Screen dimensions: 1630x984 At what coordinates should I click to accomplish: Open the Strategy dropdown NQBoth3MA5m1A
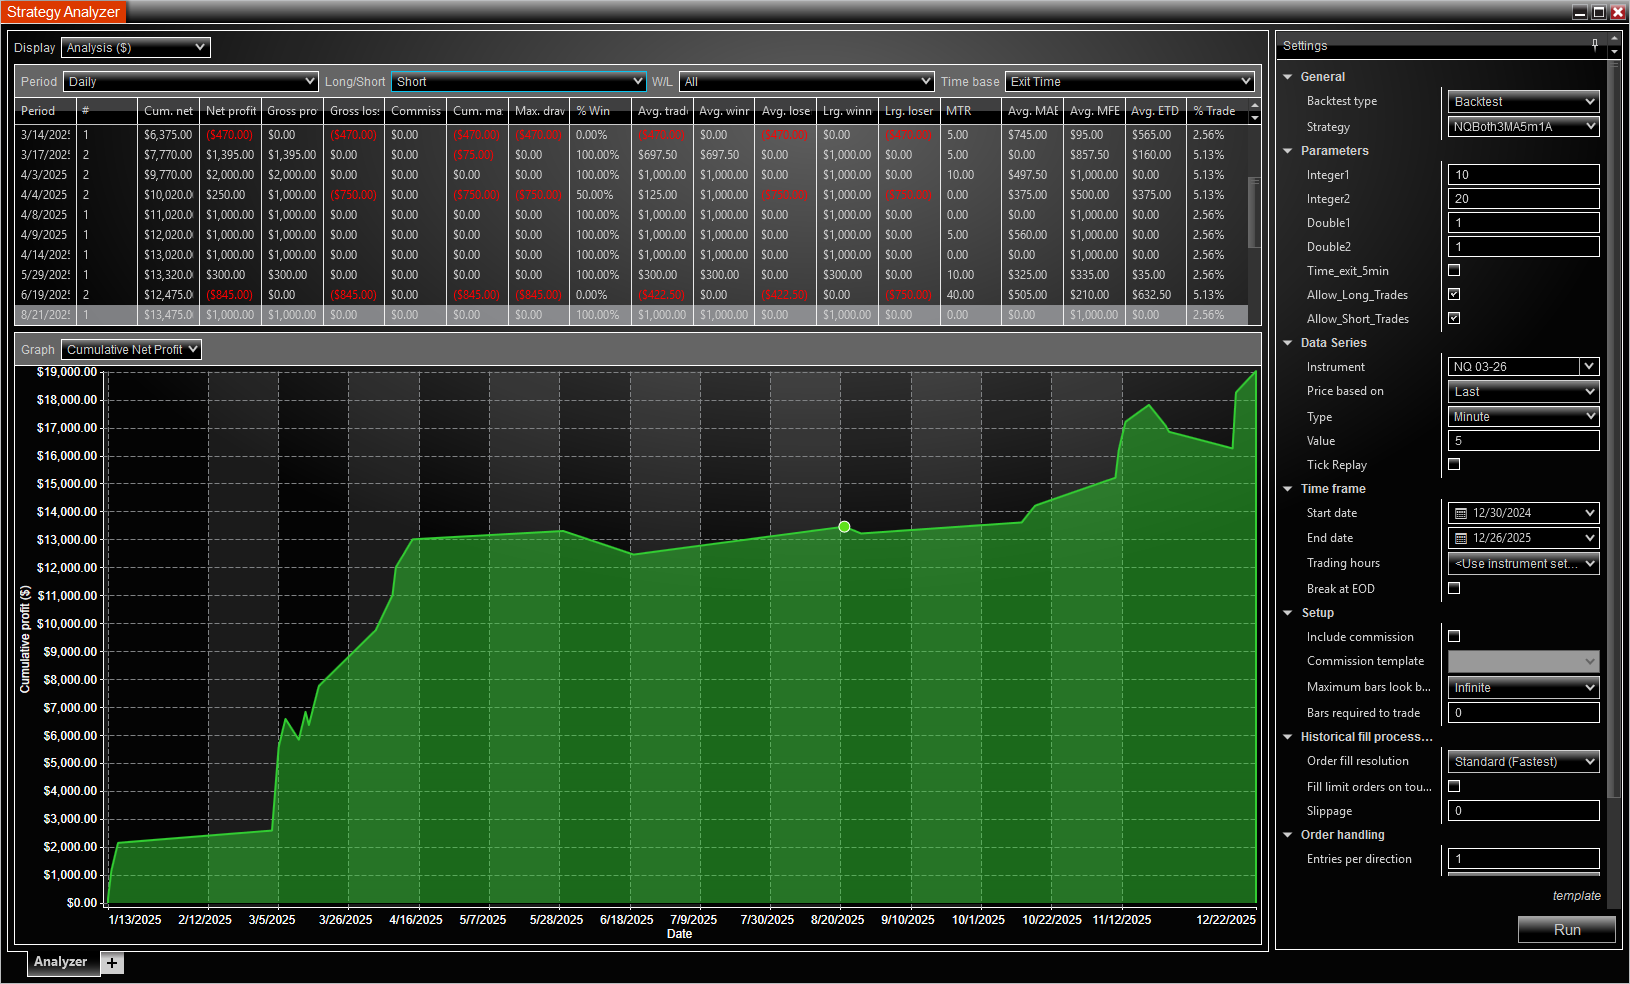pyautogui.click(x=1523, y=127)
